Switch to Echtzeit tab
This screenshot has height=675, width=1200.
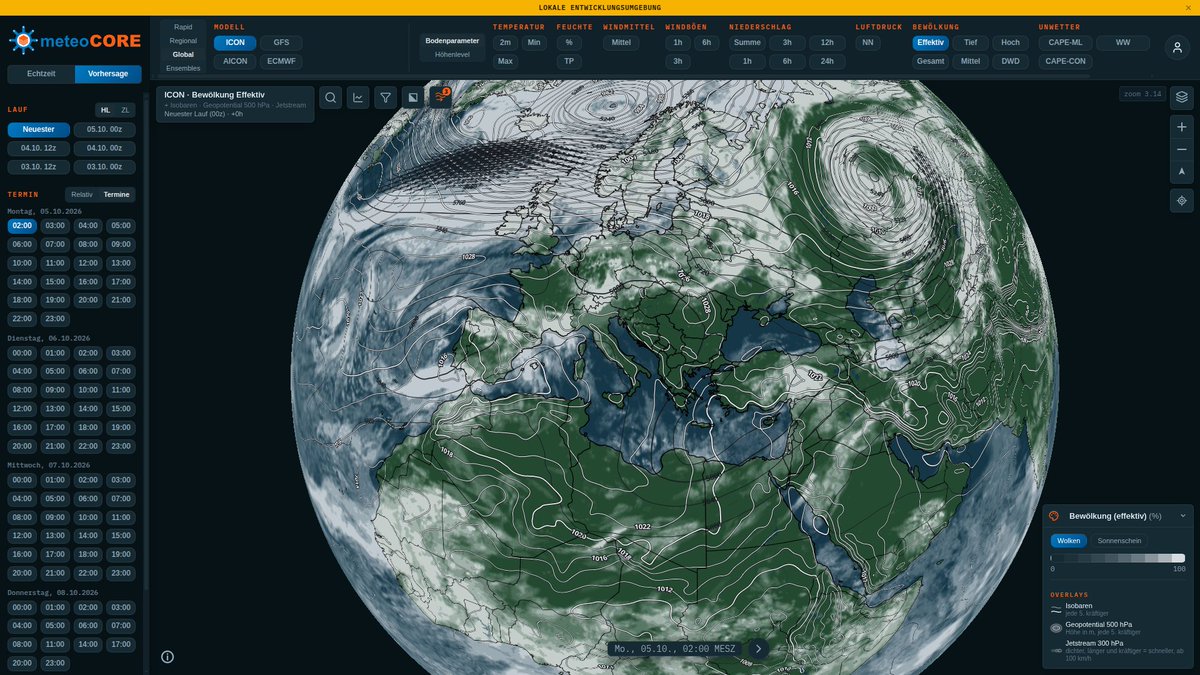click(x=41, y=74)
